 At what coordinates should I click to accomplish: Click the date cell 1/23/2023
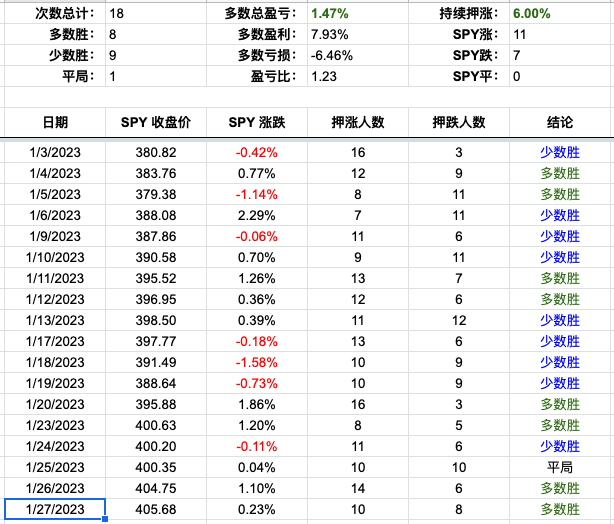pos(55,425)
